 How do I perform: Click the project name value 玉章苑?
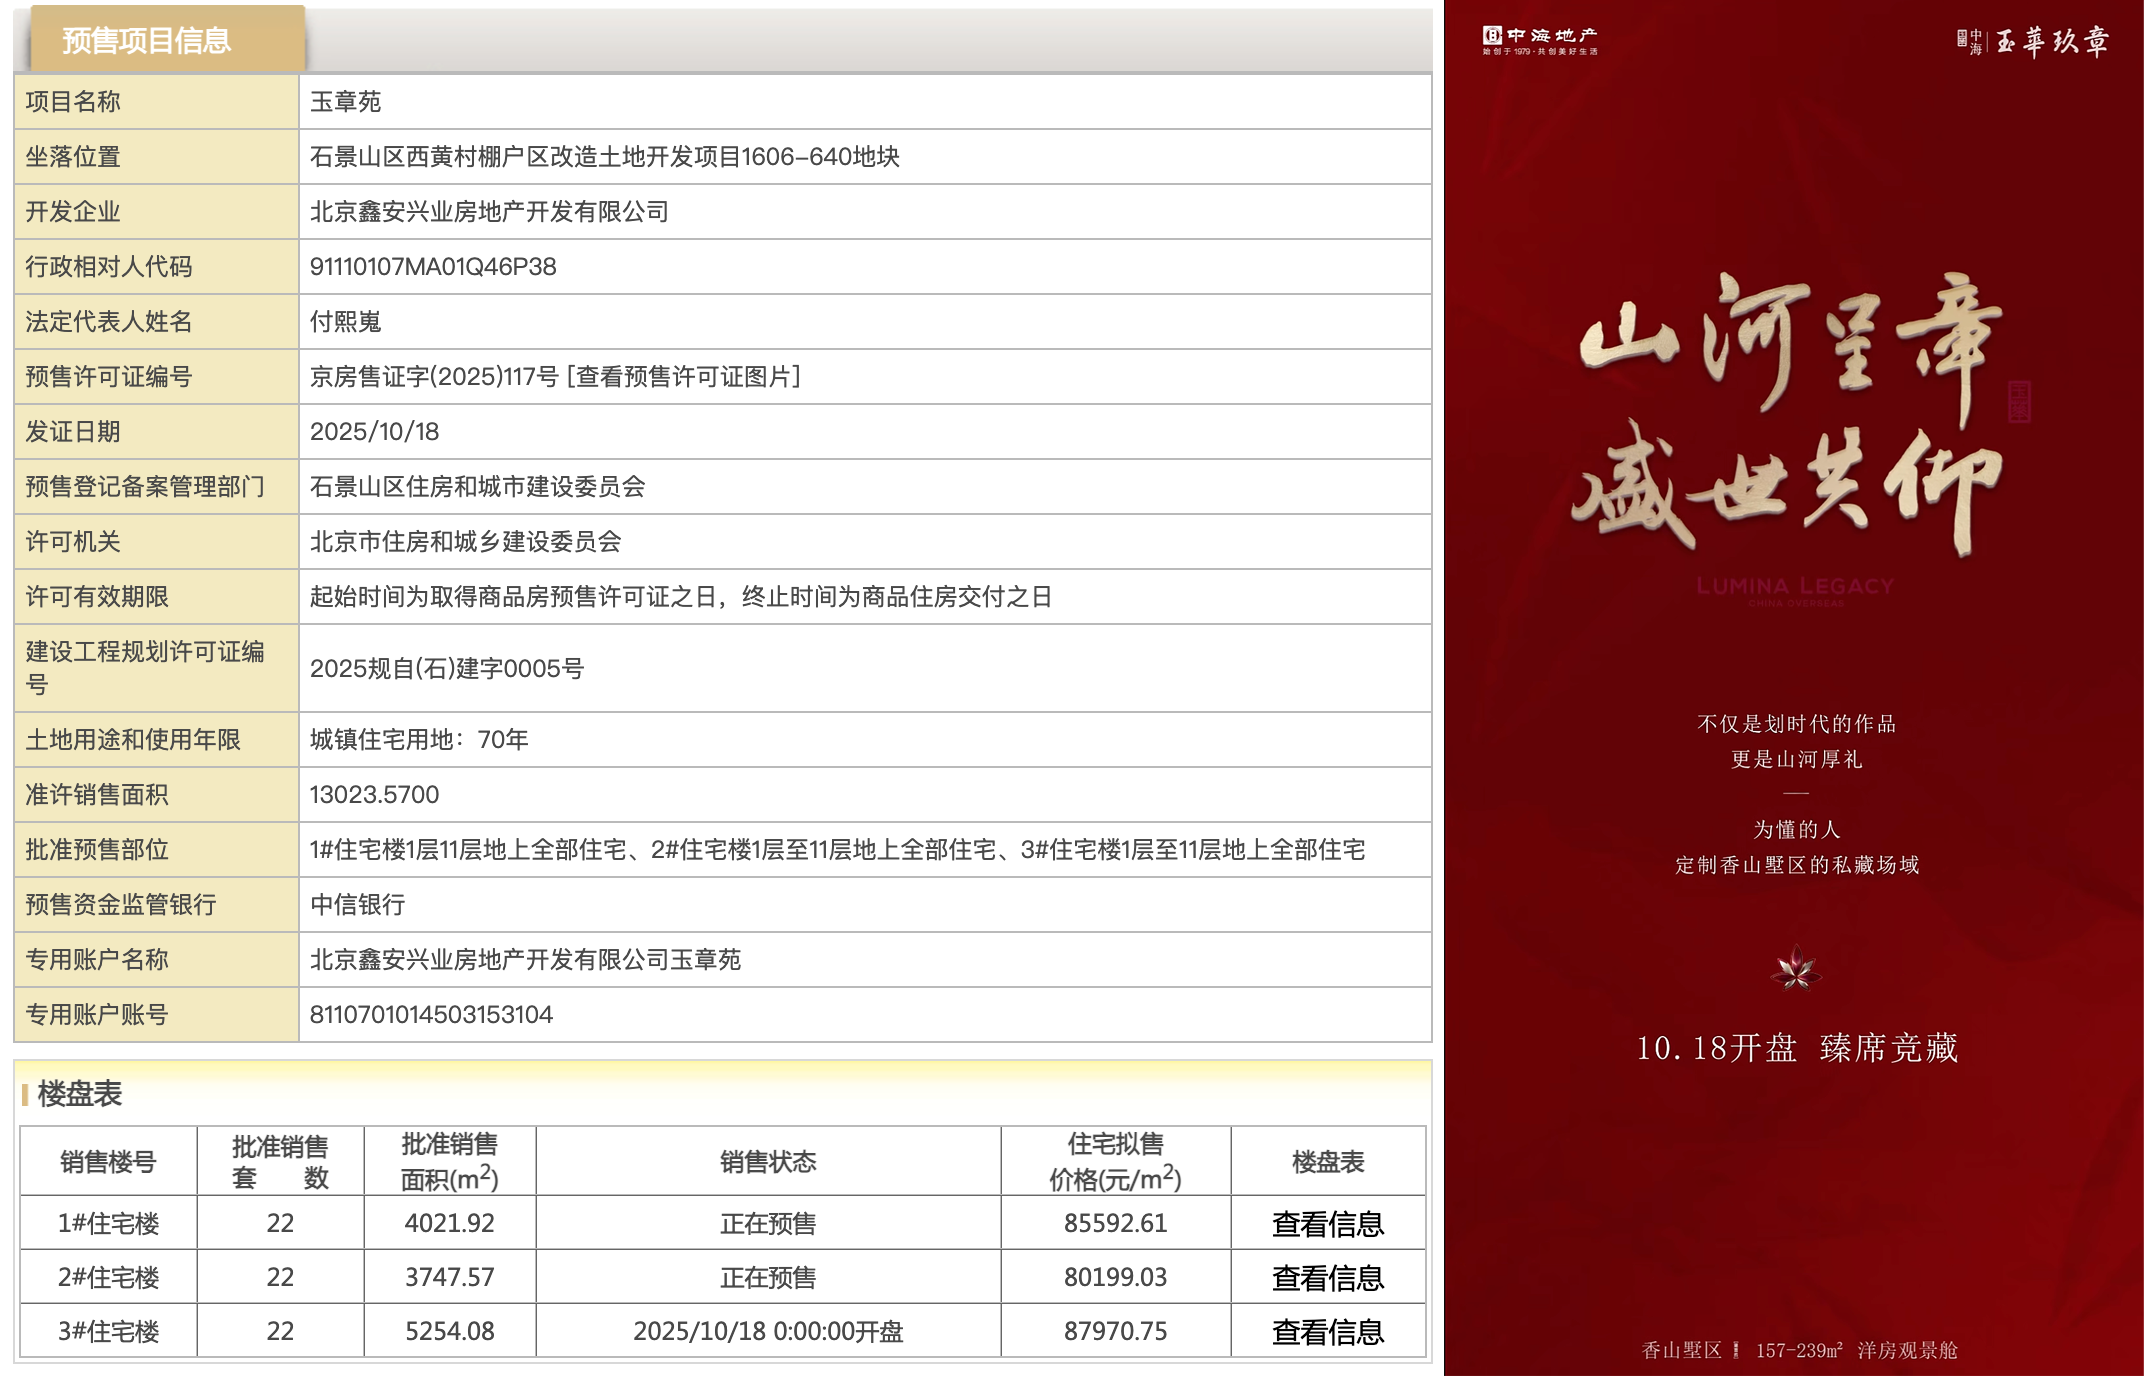(345, 102)
